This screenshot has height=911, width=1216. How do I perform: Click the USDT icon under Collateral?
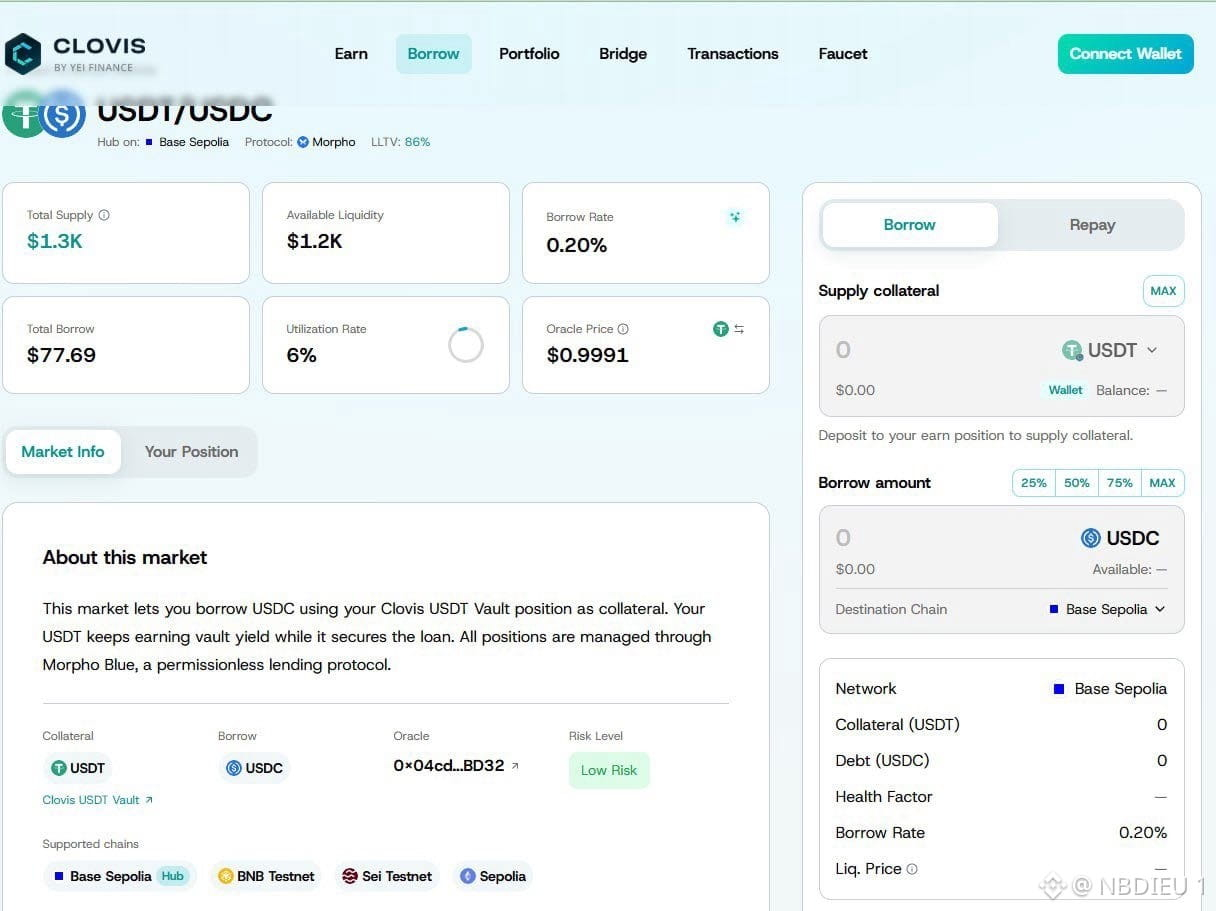pyautogui.click(x=59, y=768)
